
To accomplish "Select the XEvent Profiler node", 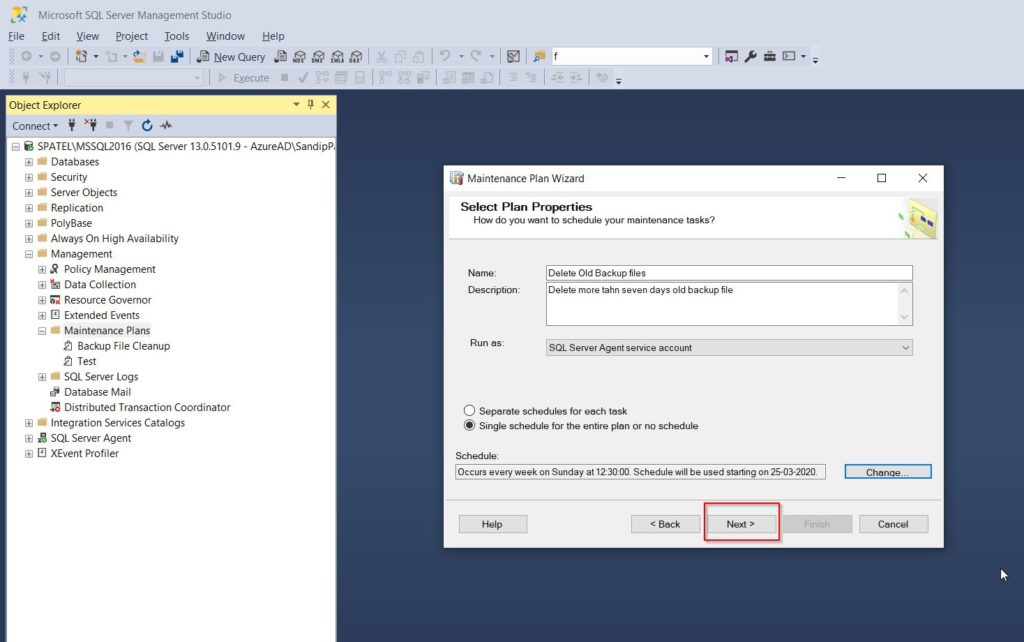I will pos(85,453).
